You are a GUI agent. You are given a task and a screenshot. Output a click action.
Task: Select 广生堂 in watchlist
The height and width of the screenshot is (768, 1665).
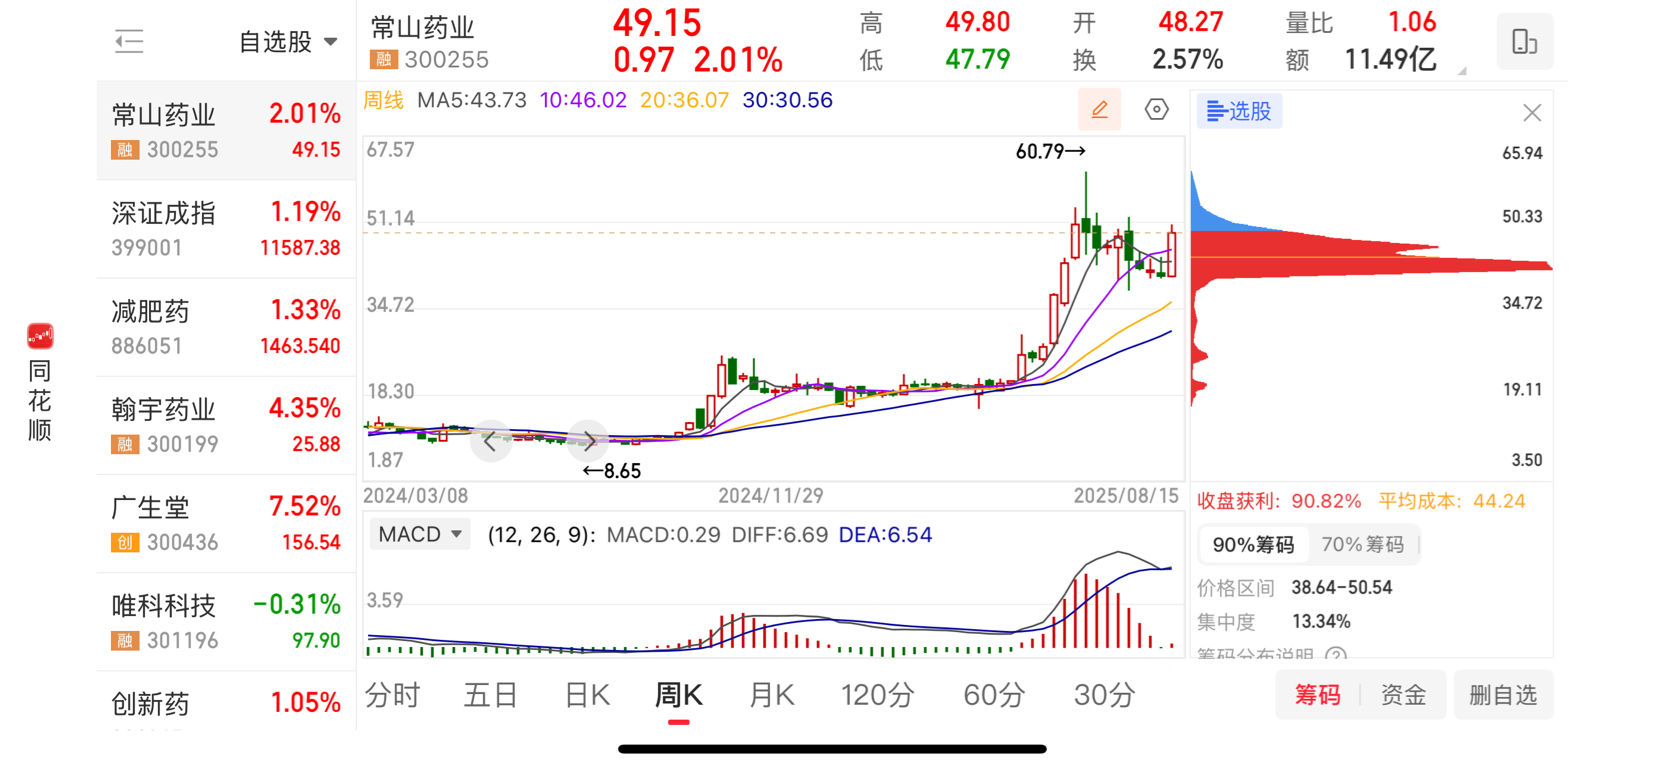coord(226,523)
